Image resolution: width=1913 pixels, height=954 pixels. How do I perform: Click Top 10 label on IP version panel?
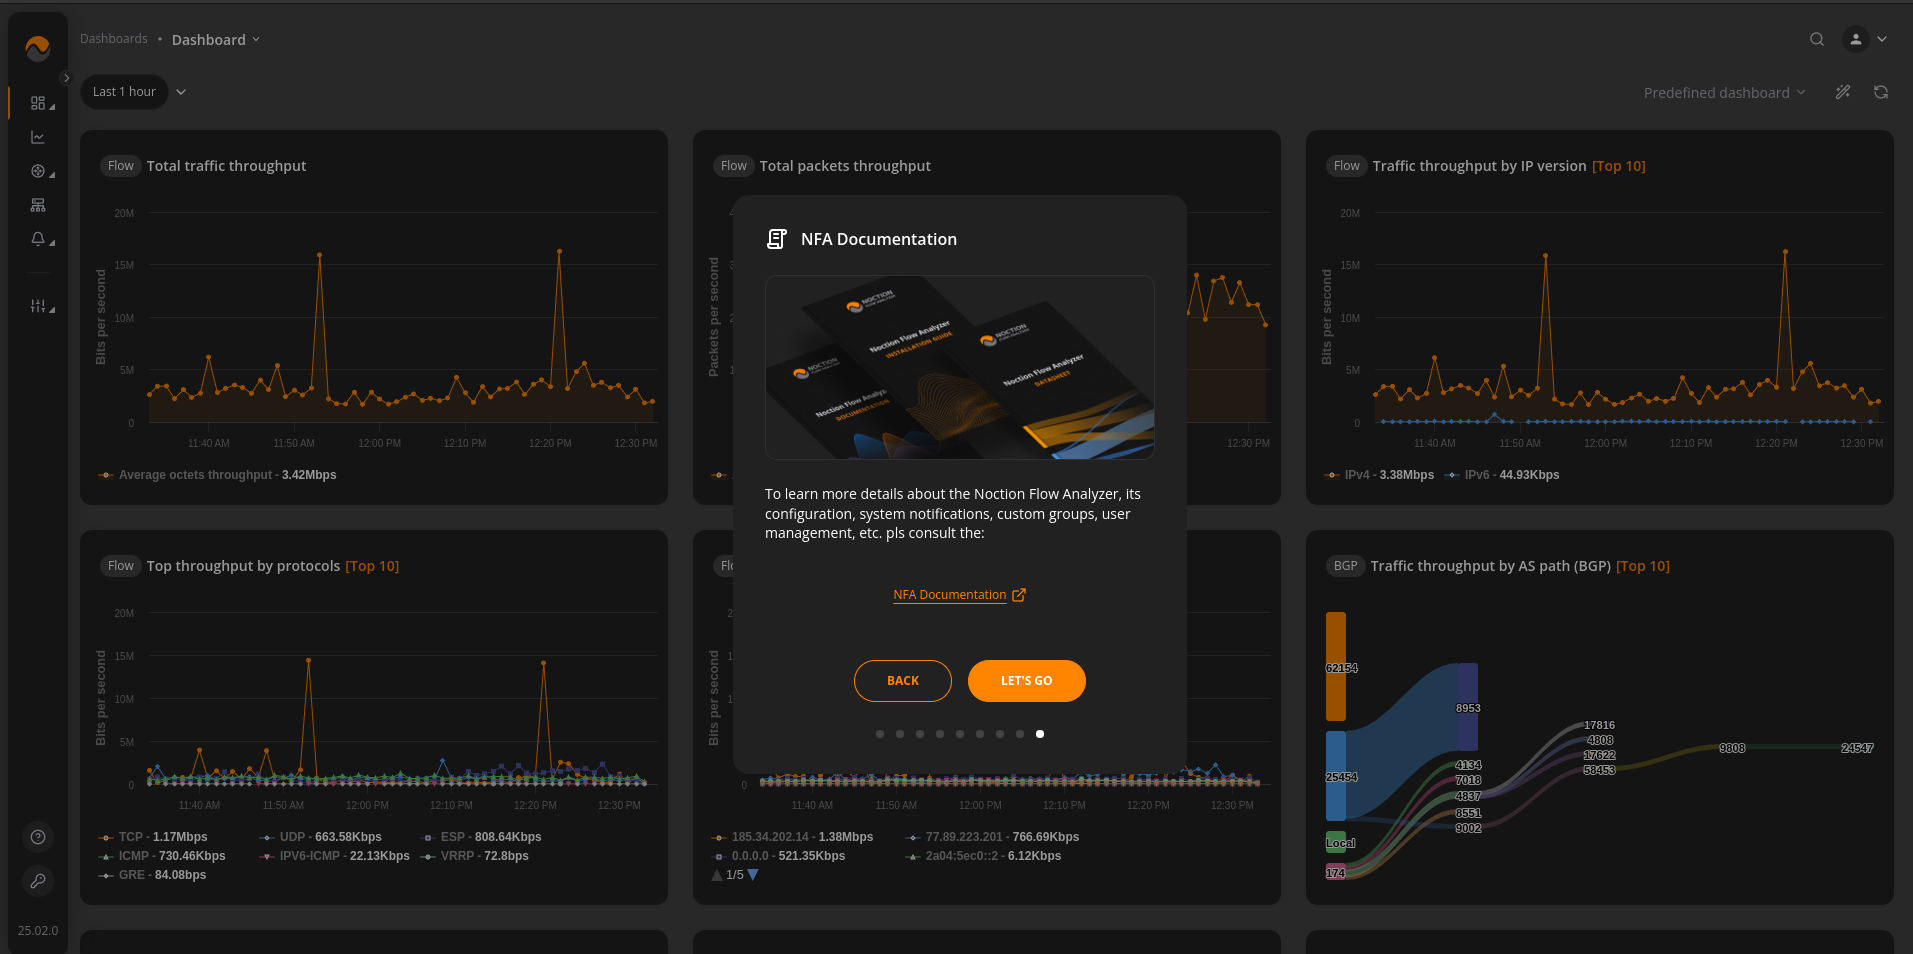pyautogui.click(x=1619, y=166)
